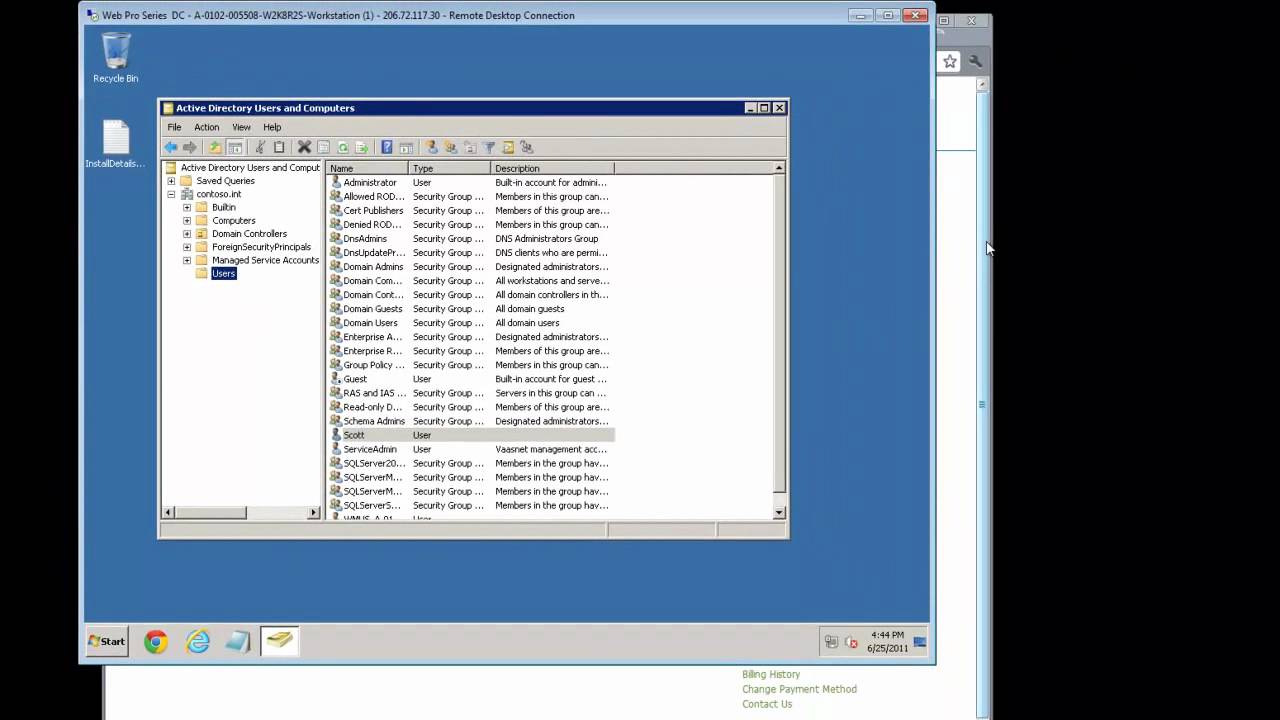Image resolution: width=1280 pixels, height=720 pixels.
Task: Create a new user via toolbar icon
Action: 432,147
